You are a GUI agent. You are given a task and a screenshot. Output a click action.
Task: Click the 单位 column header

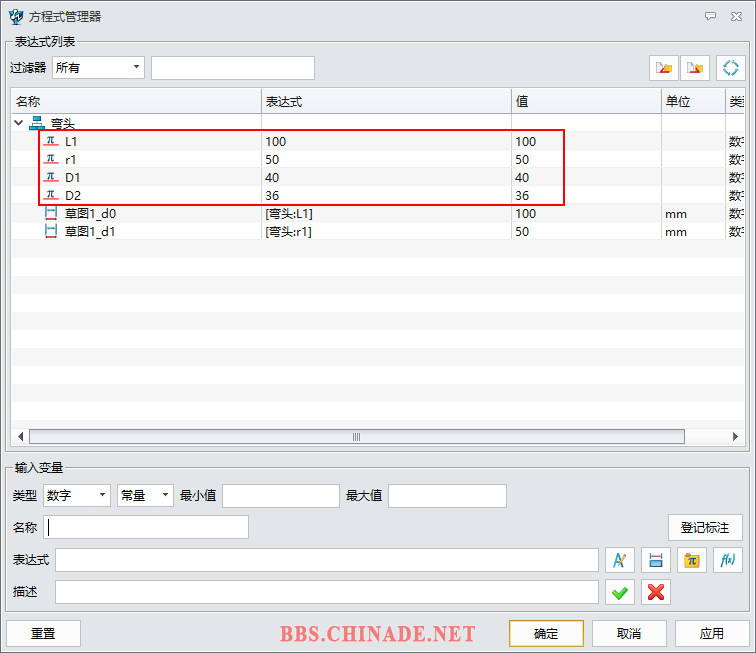[693, 101]
